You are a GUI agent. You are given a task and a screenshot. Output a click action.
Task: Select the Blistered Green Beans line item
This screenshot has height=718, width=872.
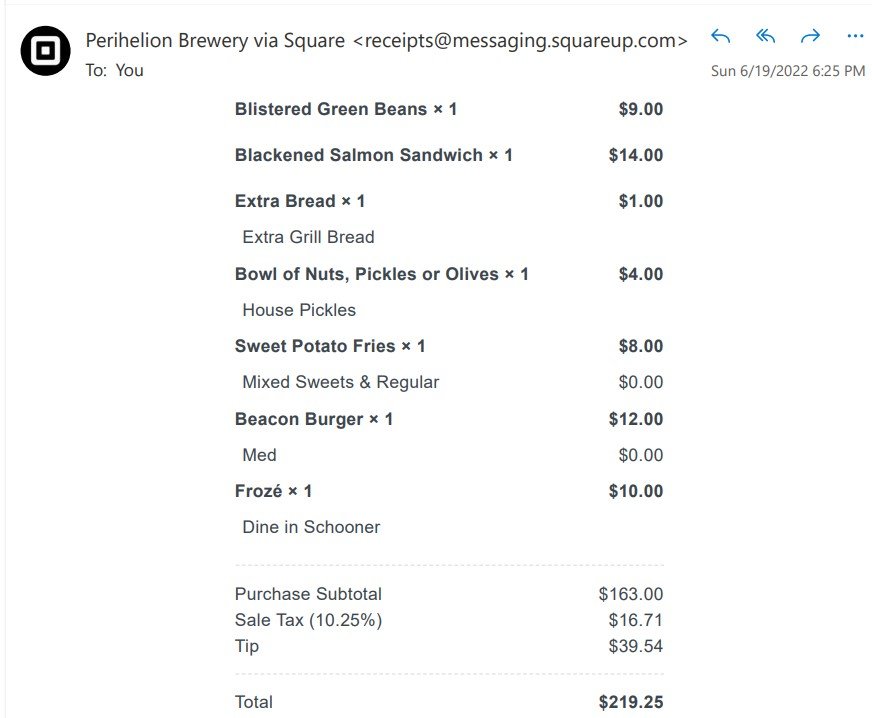pos(346,109)
